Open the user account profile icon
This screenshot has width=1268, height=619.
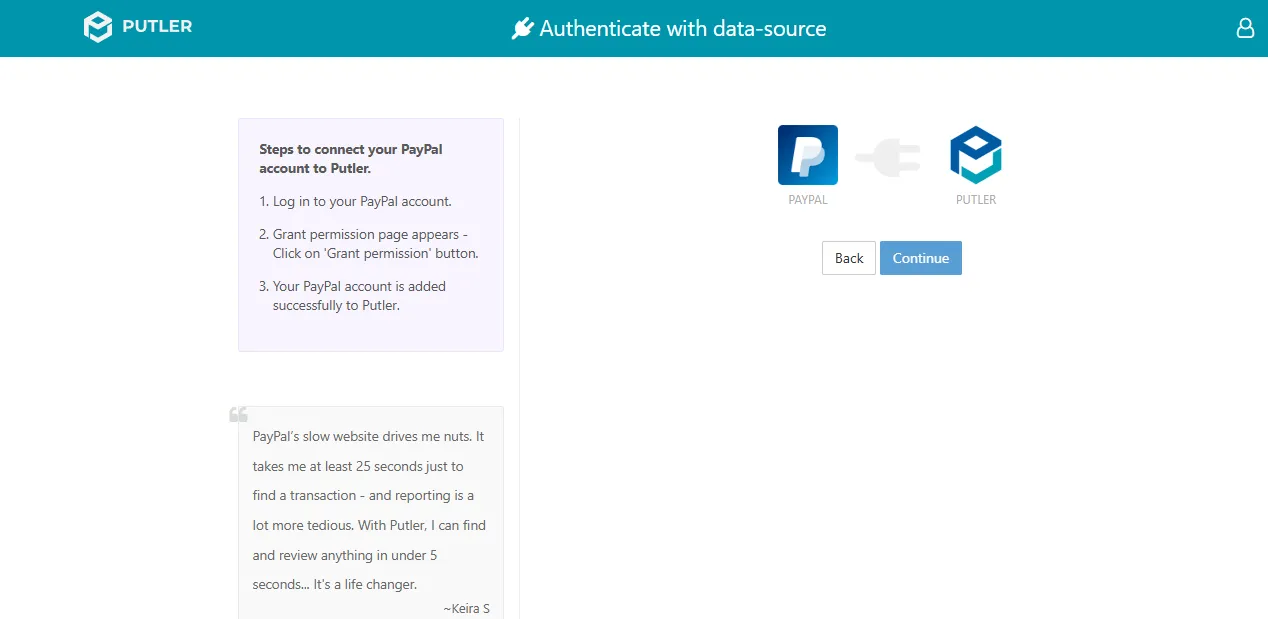pos(1245,28)
